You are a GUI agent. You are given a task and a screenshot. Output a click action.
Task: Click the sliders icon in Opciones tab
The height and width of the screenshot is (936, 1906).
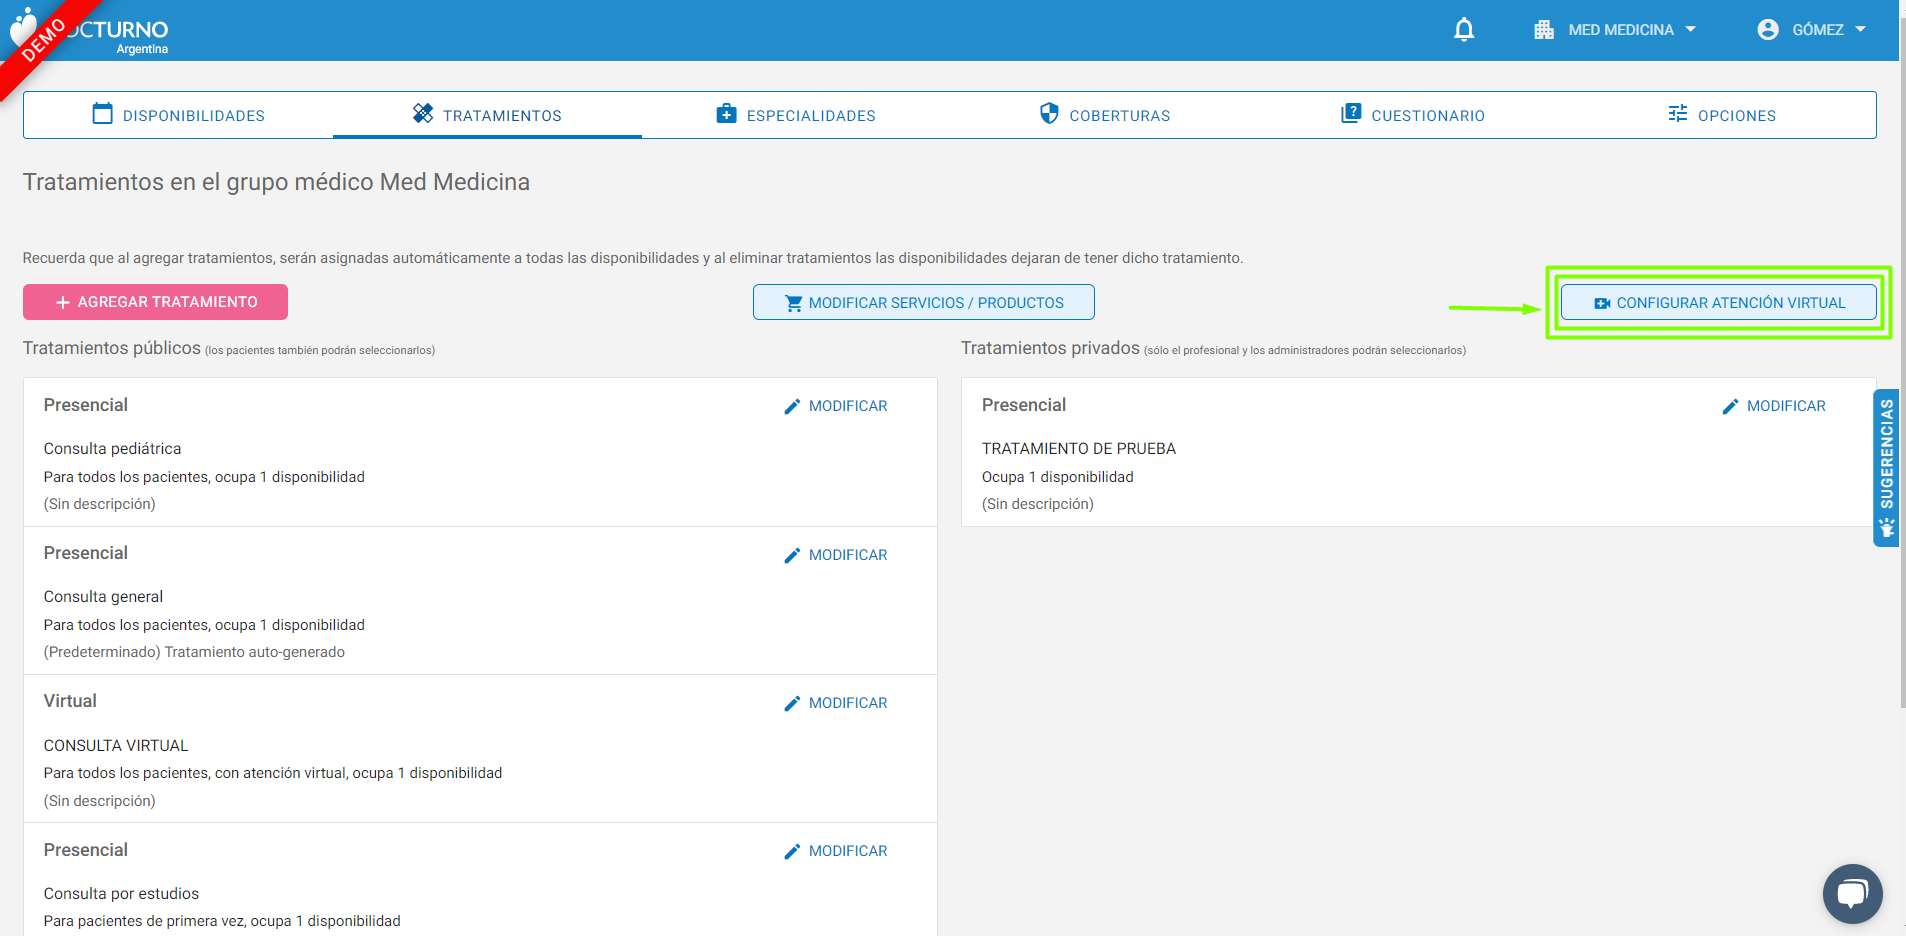(x=1678, y=113)
